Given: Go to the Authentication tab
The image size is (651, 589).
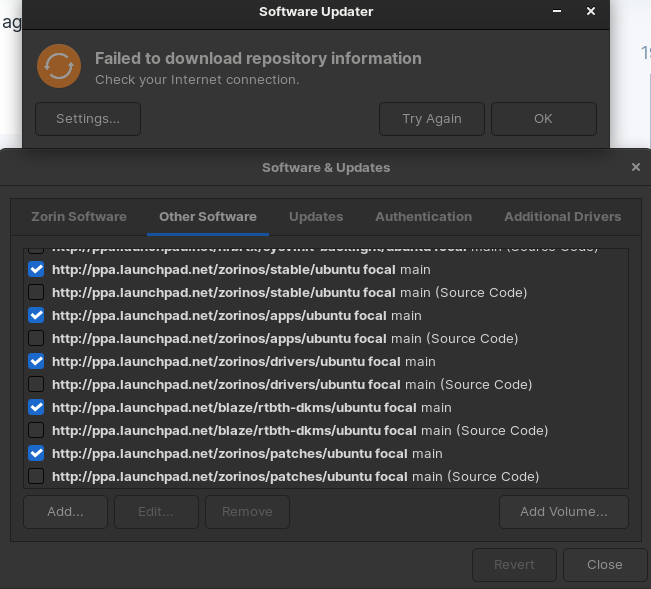Looking at the screenshot, I should (423, 217).
